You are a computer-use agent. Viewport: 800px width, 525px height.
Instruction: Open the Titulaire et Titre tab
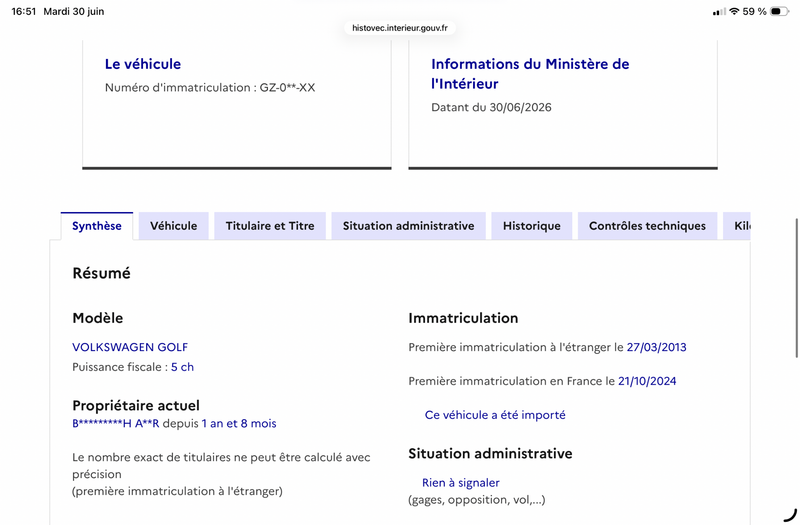[x=270, y=226]
